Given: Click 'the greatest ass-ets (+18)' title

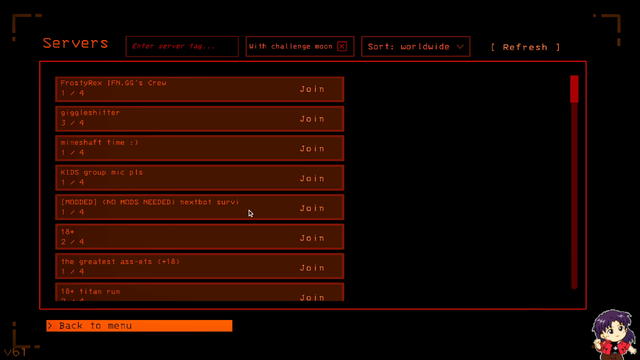Looking at the screenshot, I should (120, 262).
